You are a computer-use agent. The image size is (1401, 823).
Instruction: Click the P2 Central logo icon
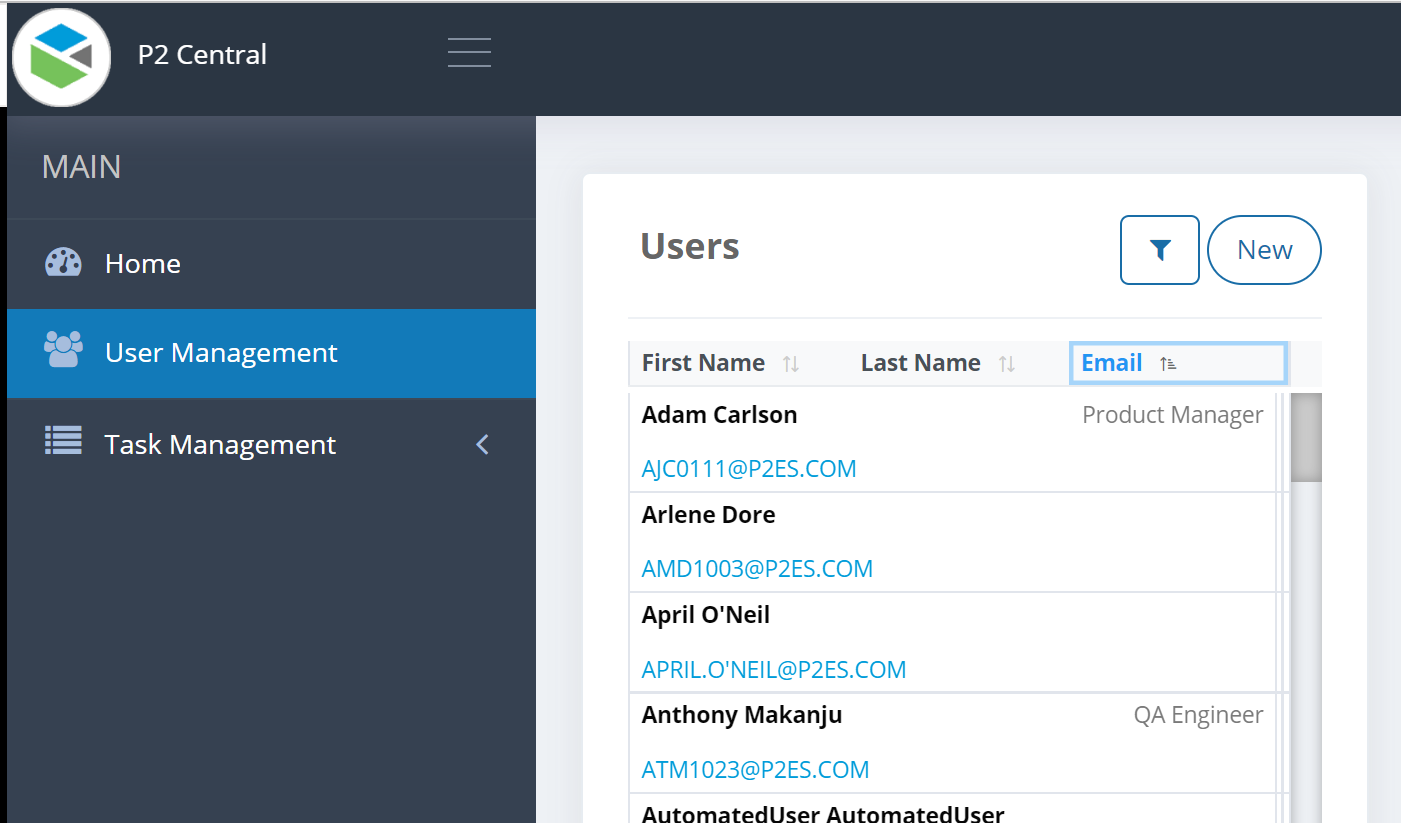[x=61, y=56]
